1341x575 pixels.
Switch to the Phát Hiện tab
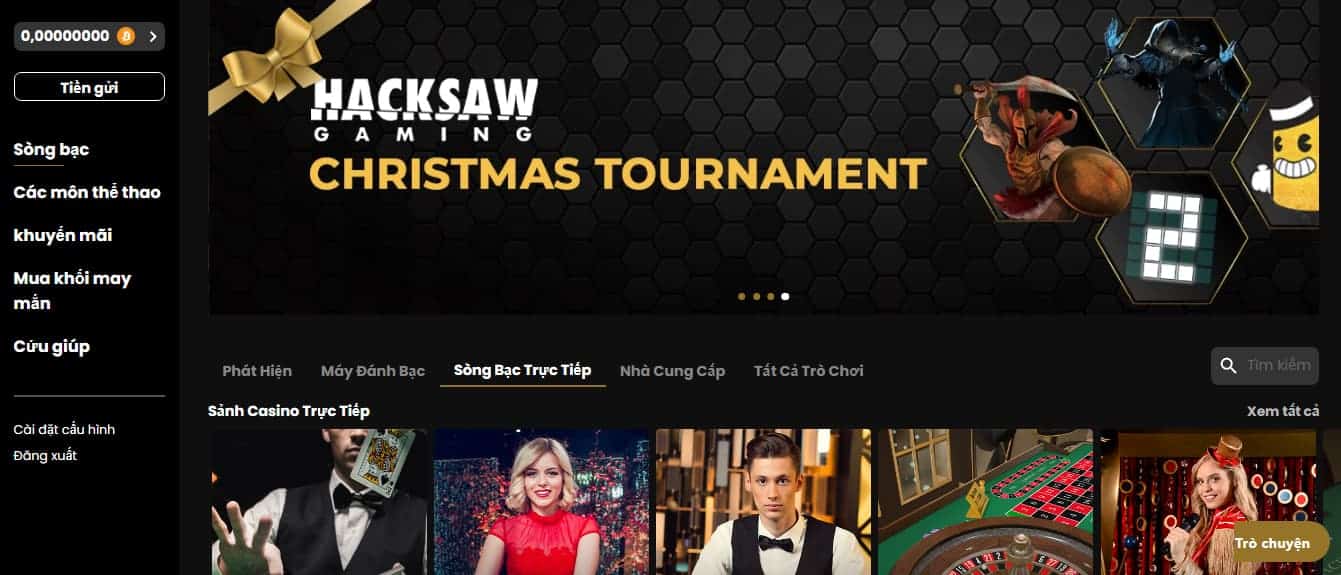point(257,370)
